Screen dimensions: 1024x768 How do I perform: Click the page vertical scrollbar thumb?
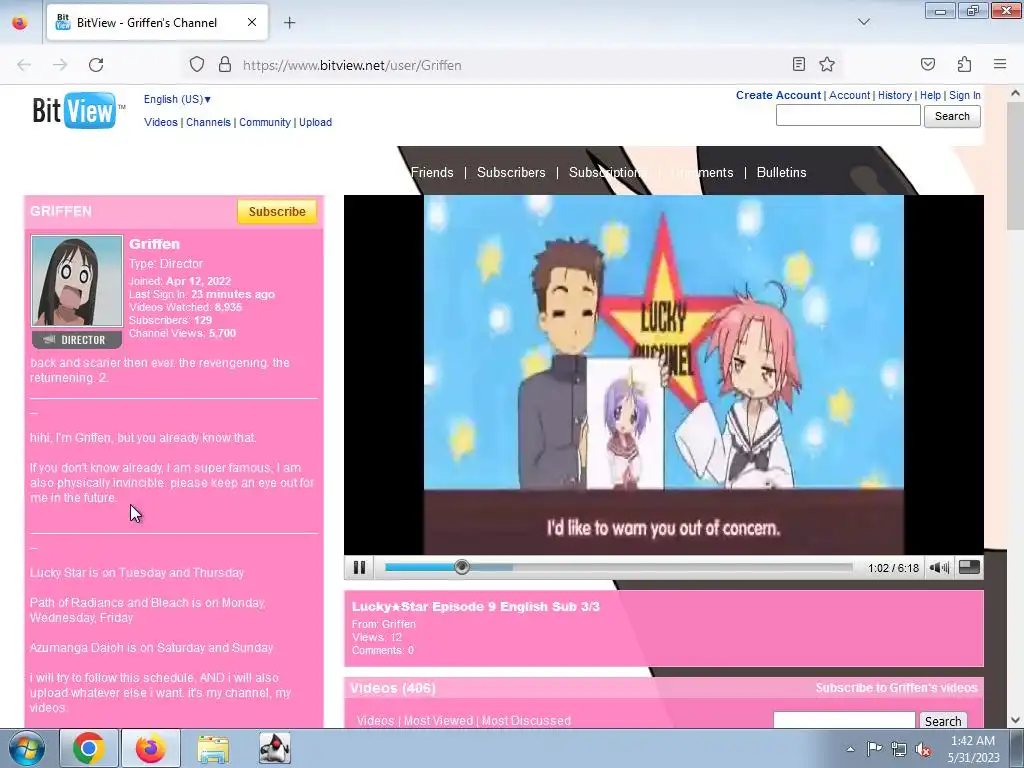coord(1015,167)
